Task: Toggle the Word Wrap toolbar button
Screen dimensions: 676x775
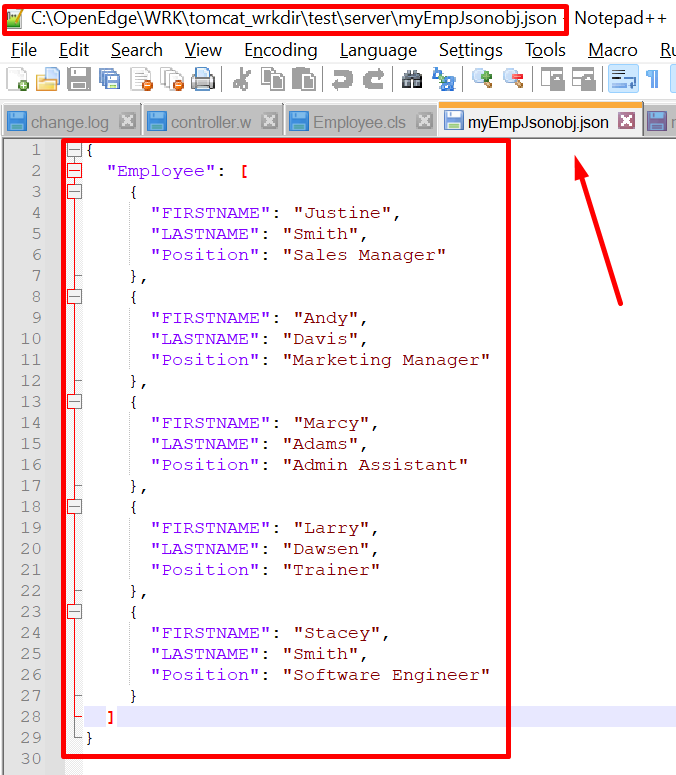Action: (x=623, y=79)
